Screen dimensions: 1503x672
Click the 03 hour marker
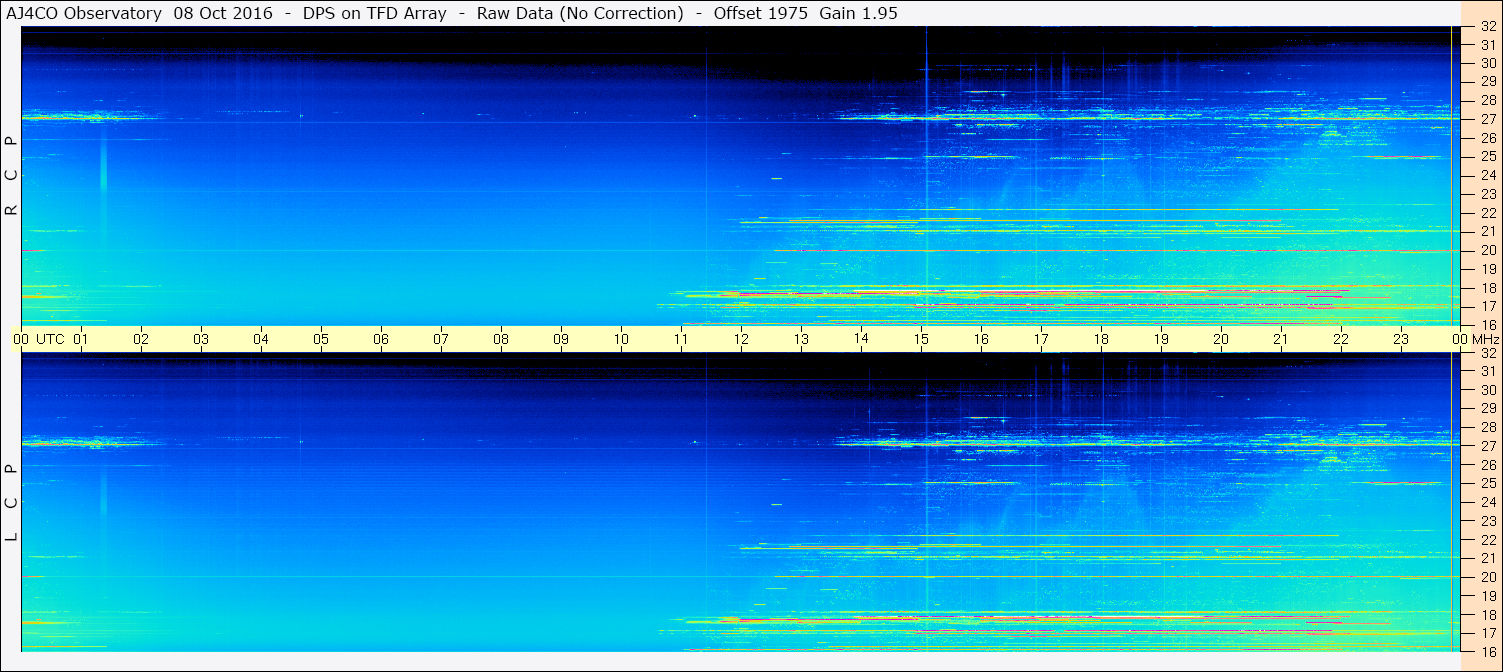[201, 339]
